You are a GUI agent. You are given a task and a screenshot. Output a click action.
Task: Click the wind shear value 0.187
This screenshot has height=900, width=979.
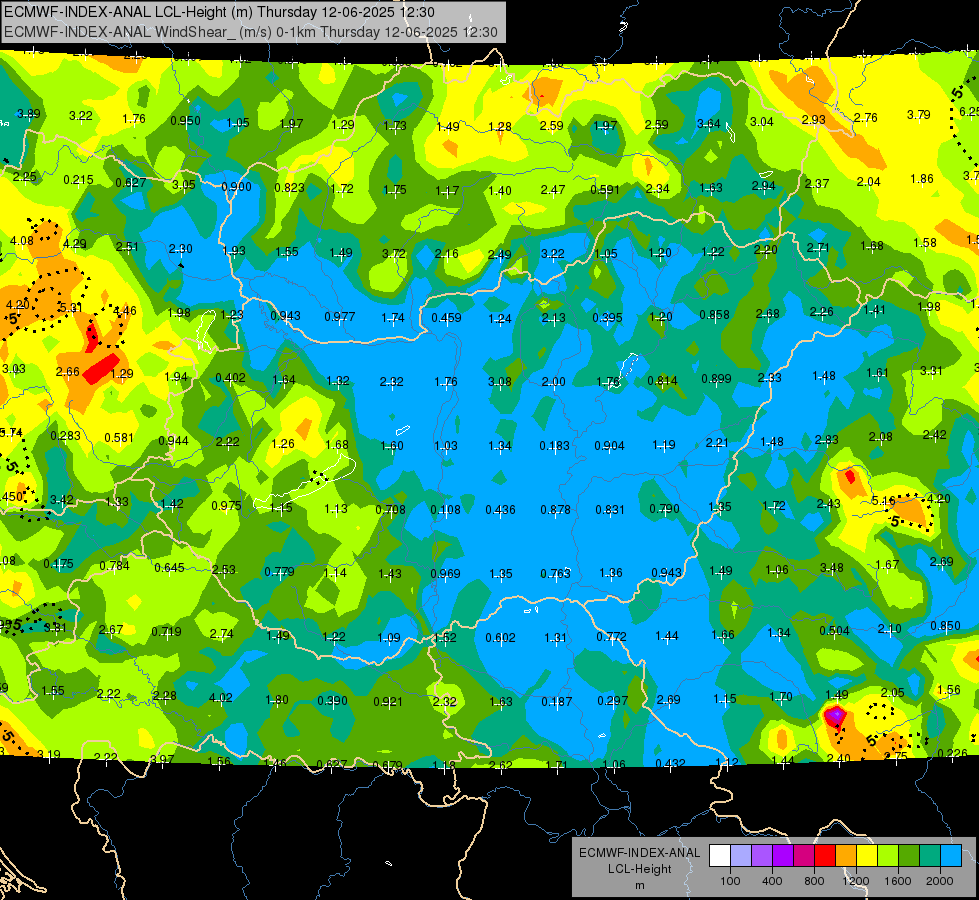[x=557, y=702]
